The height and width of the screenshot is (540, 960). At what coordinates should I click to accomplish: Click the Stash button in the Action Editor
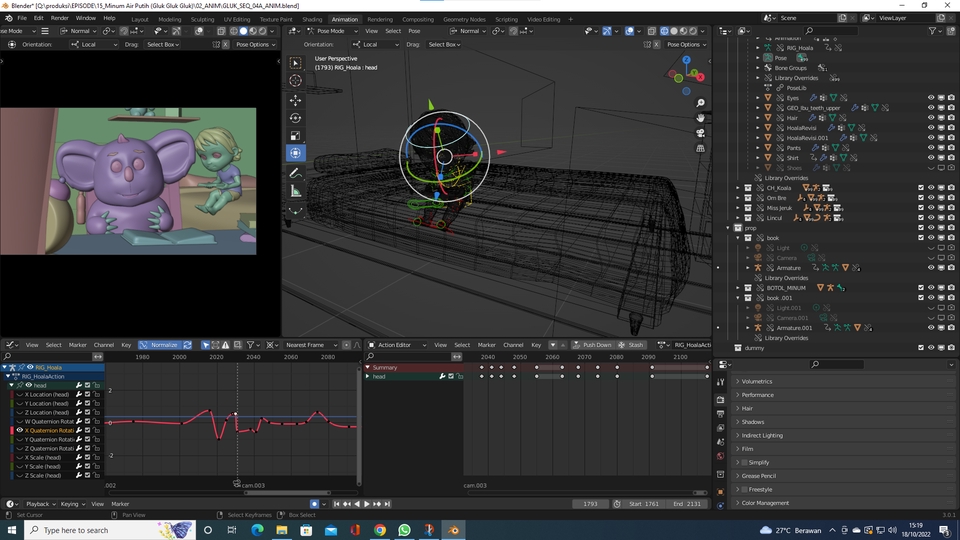point(631,345)
